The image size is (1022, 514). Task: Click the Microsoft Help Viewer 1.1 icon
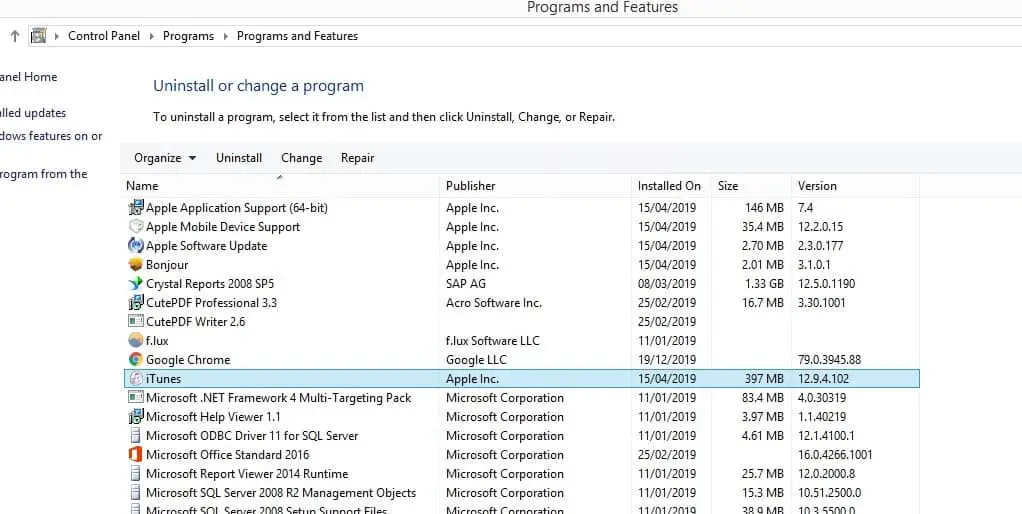(x=136, y=416)
